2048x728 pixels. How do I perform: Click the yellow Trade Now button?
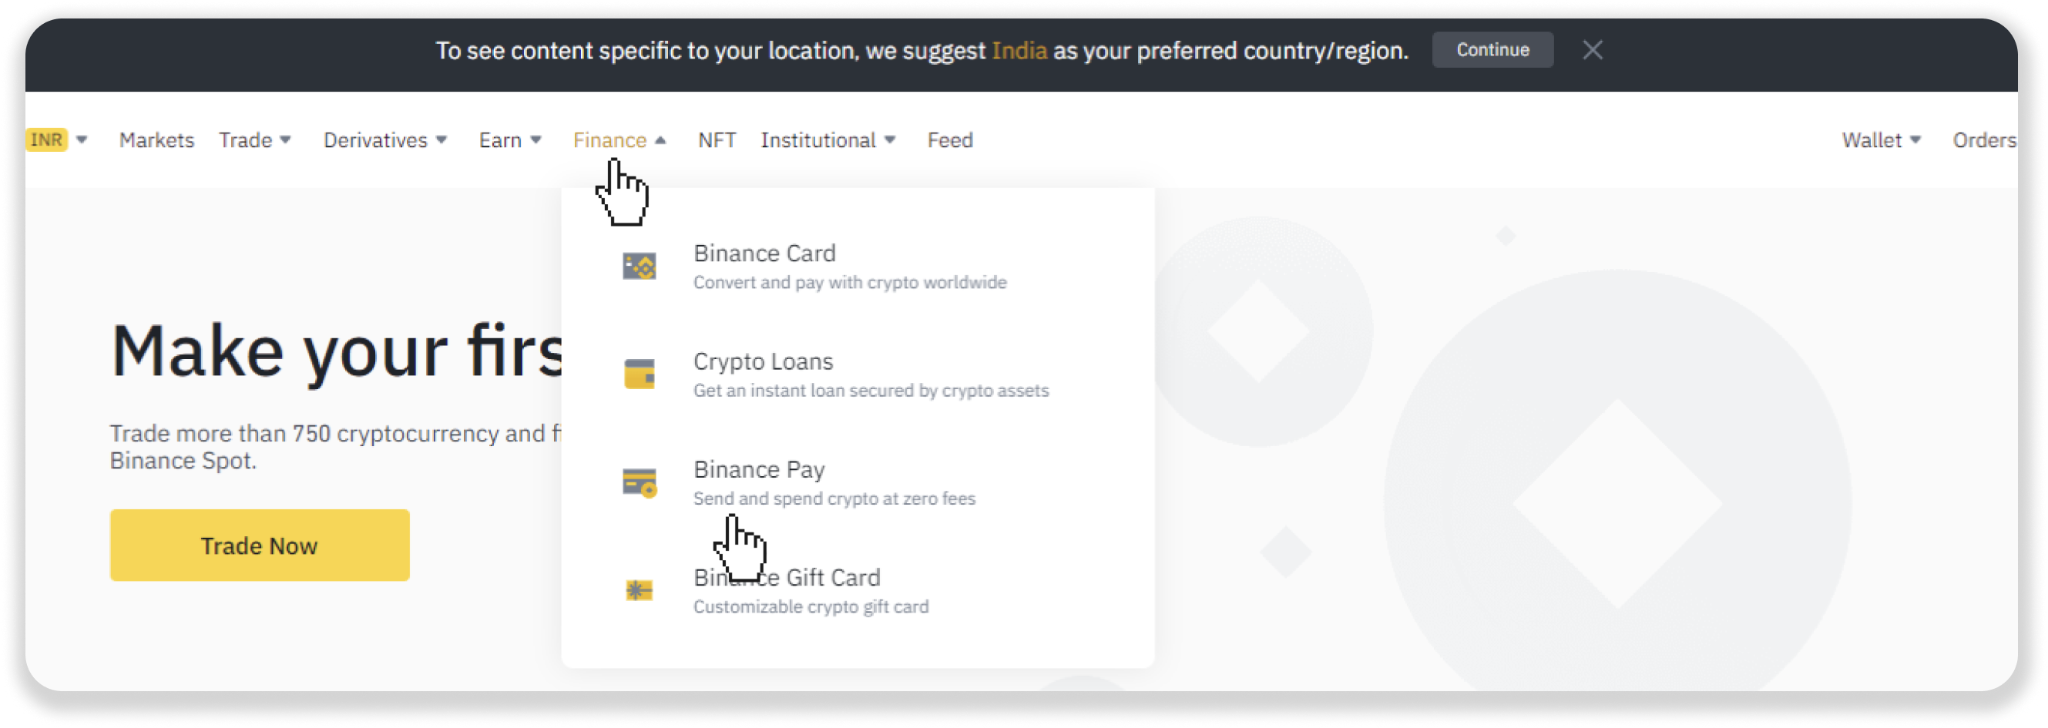[x=260, y=545]
